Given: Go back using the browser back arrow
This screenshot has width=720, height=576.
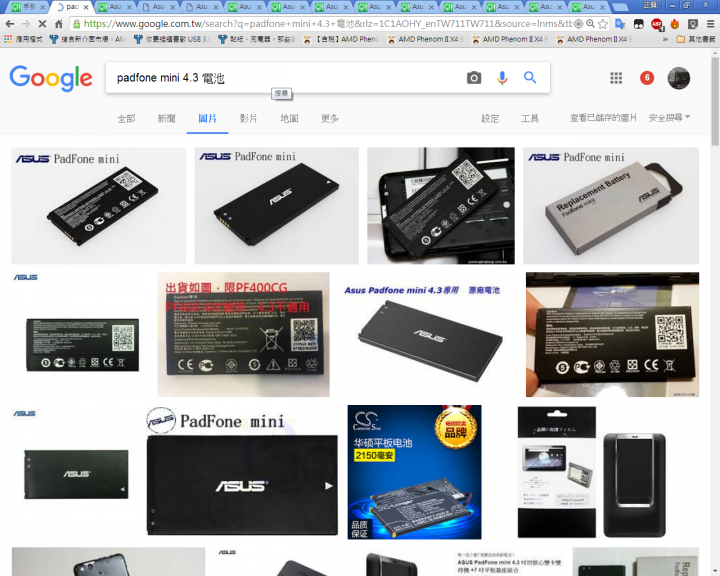Looking at the screenshot, I should 10,24.
